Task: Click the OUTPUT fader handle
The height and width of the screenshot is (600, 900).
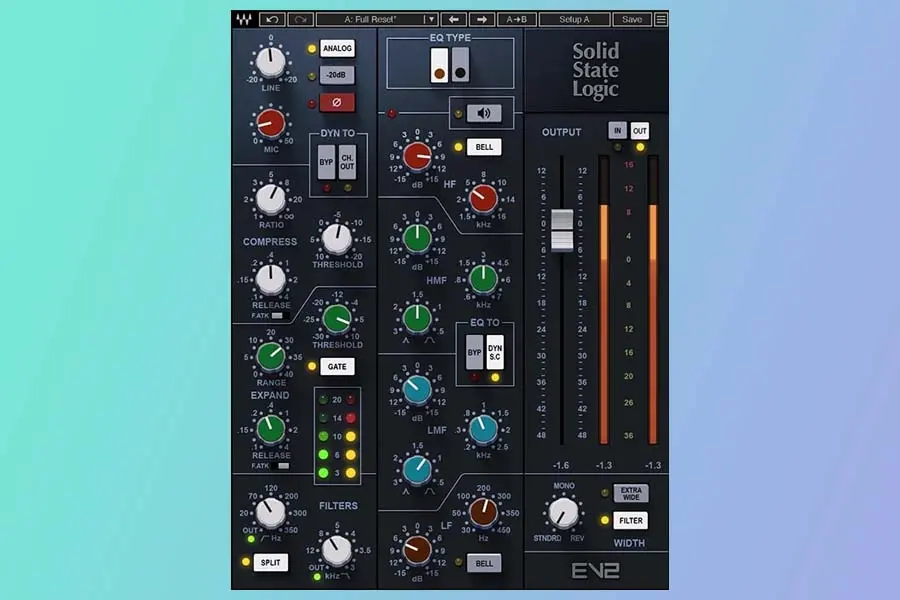Action: [x=562, y=230]
